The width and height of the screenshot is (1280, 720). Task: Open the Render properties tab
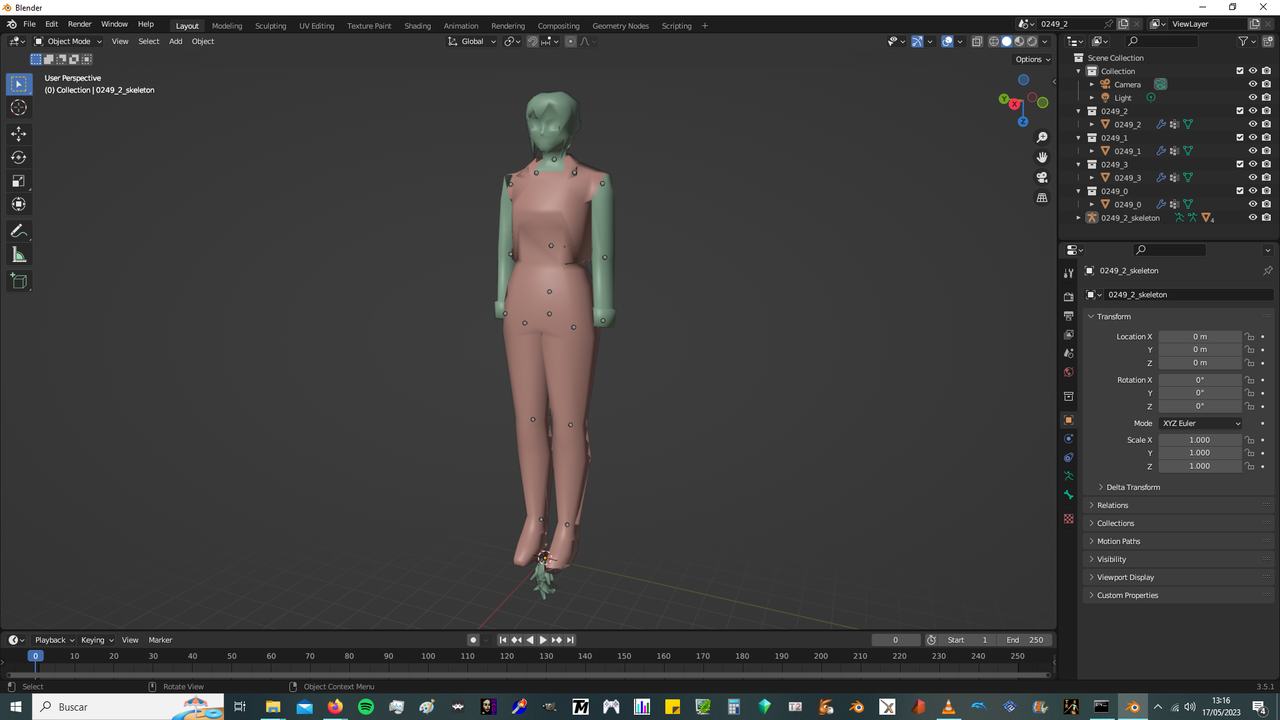[1068, 297]
